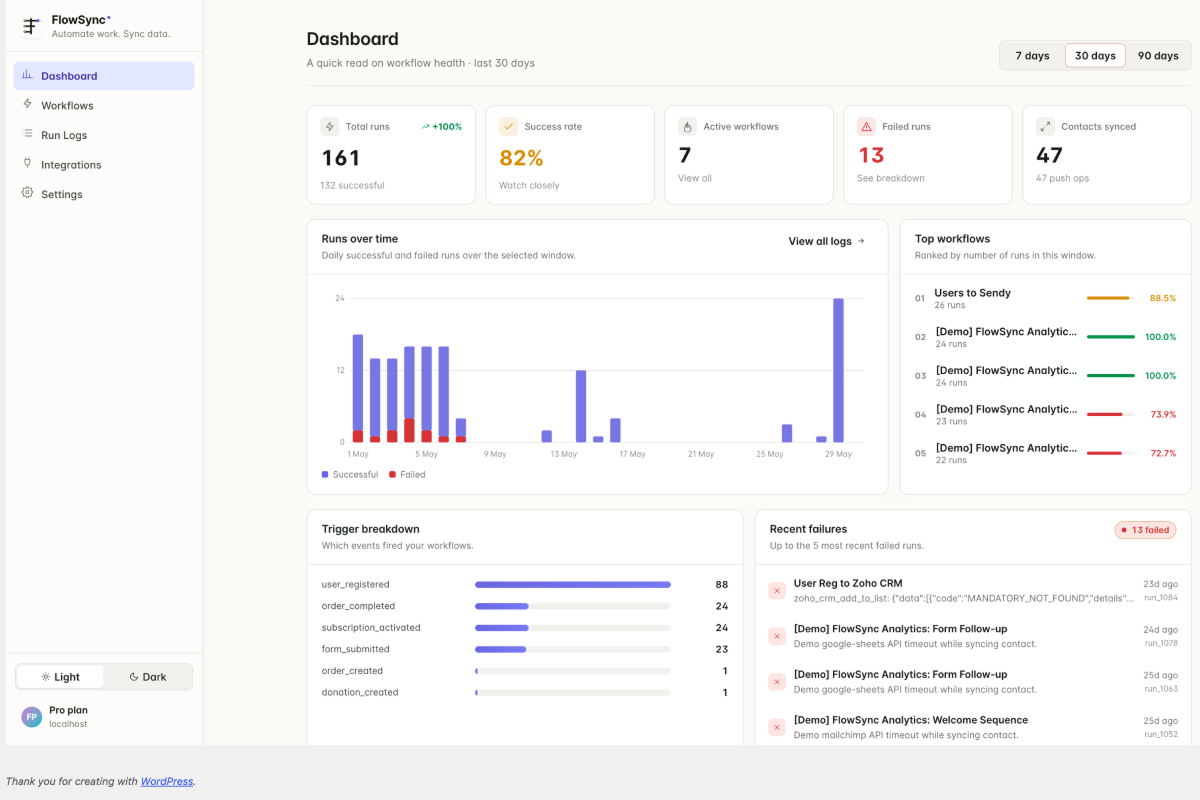Click the subscription_activated trigger label
1200x800 pixels.
coord(371,628)
